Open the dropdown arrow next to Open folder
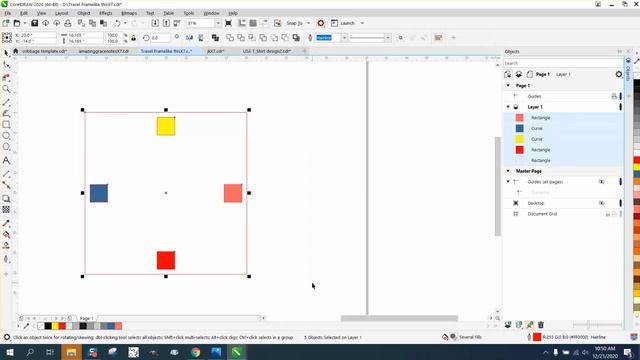This screenshot has height=360, width=640. (24, 23)
